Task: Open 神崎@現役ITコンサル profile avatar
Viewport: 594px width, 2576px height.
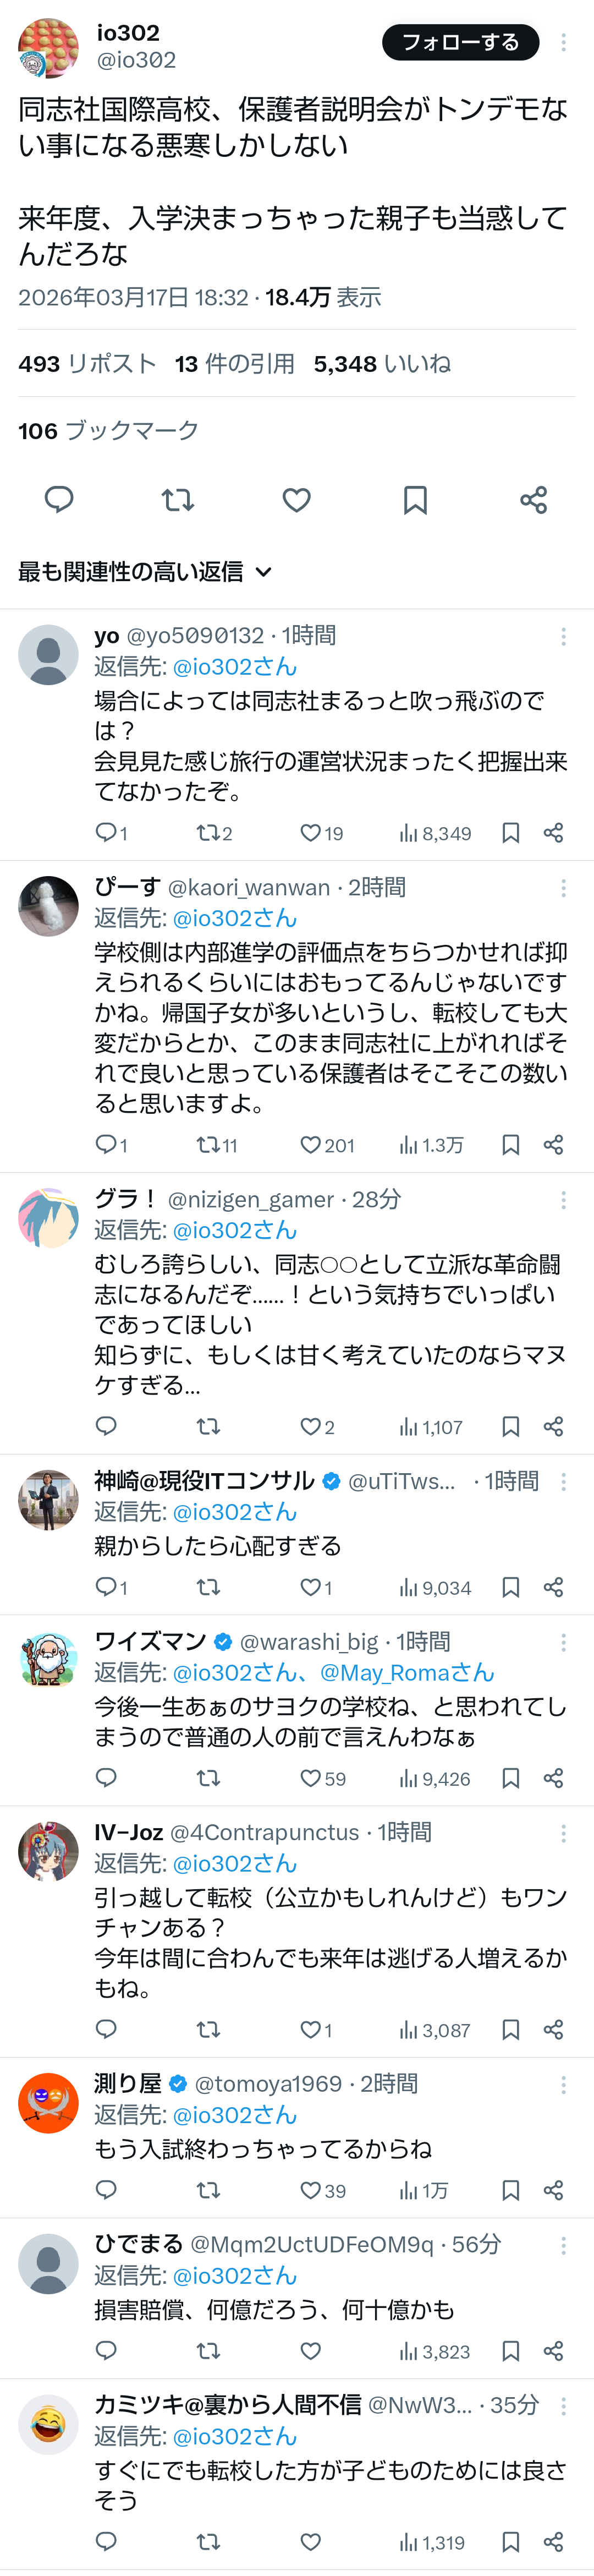Action: click(48, 1499)
